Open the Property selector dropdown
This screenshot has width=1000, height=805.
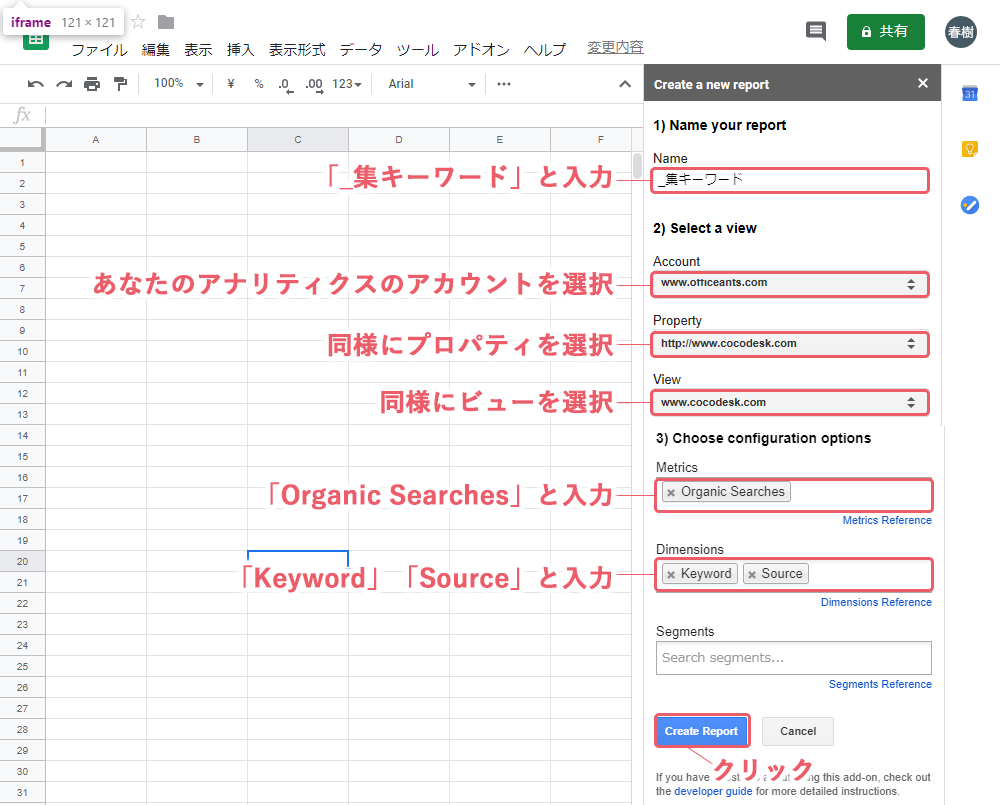click(x=790, y=344)
